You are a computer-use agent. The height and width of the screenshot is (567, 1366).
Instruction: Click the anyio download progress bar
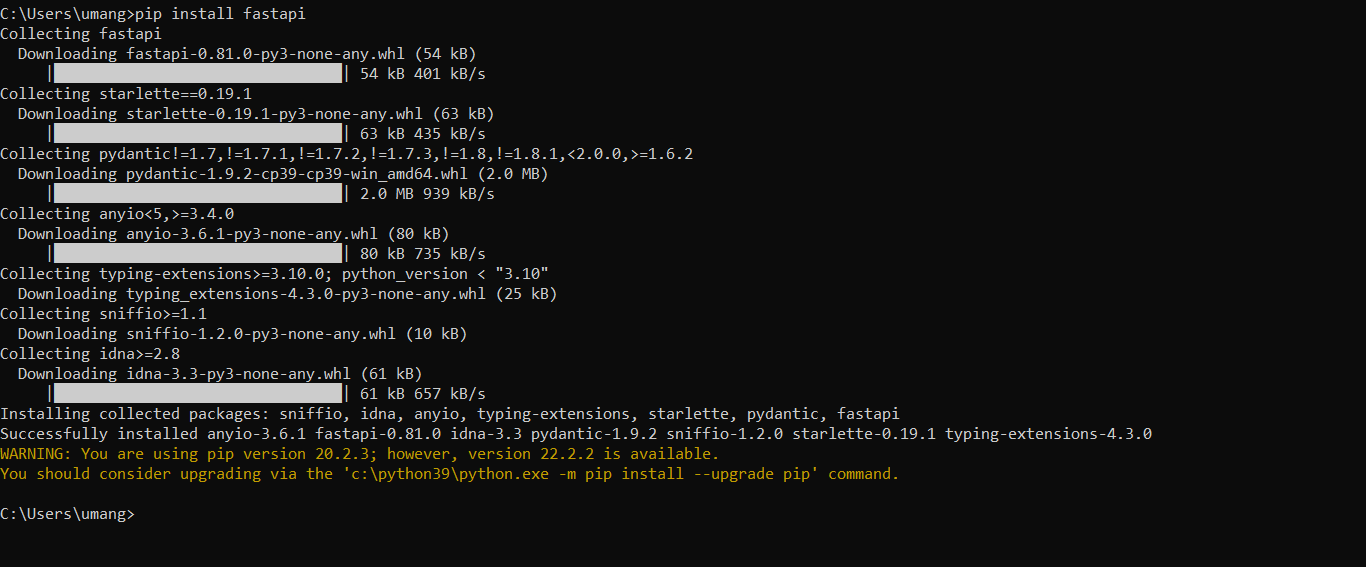click(197, 254)
